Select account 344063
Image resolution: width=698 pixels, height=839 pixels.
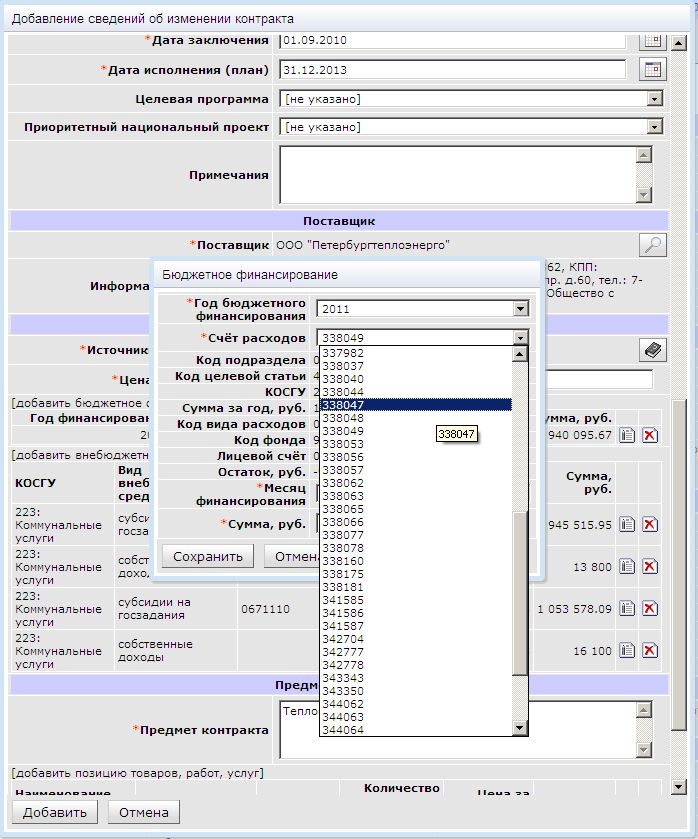[416, 716]
